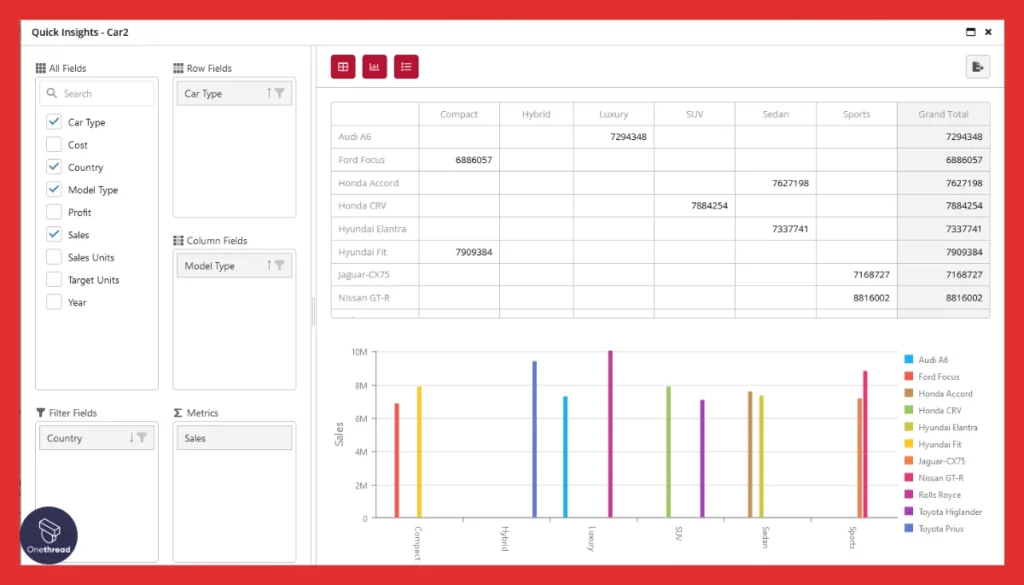
Task: Focus the fields Search box
Action: (x=97, y=93)
